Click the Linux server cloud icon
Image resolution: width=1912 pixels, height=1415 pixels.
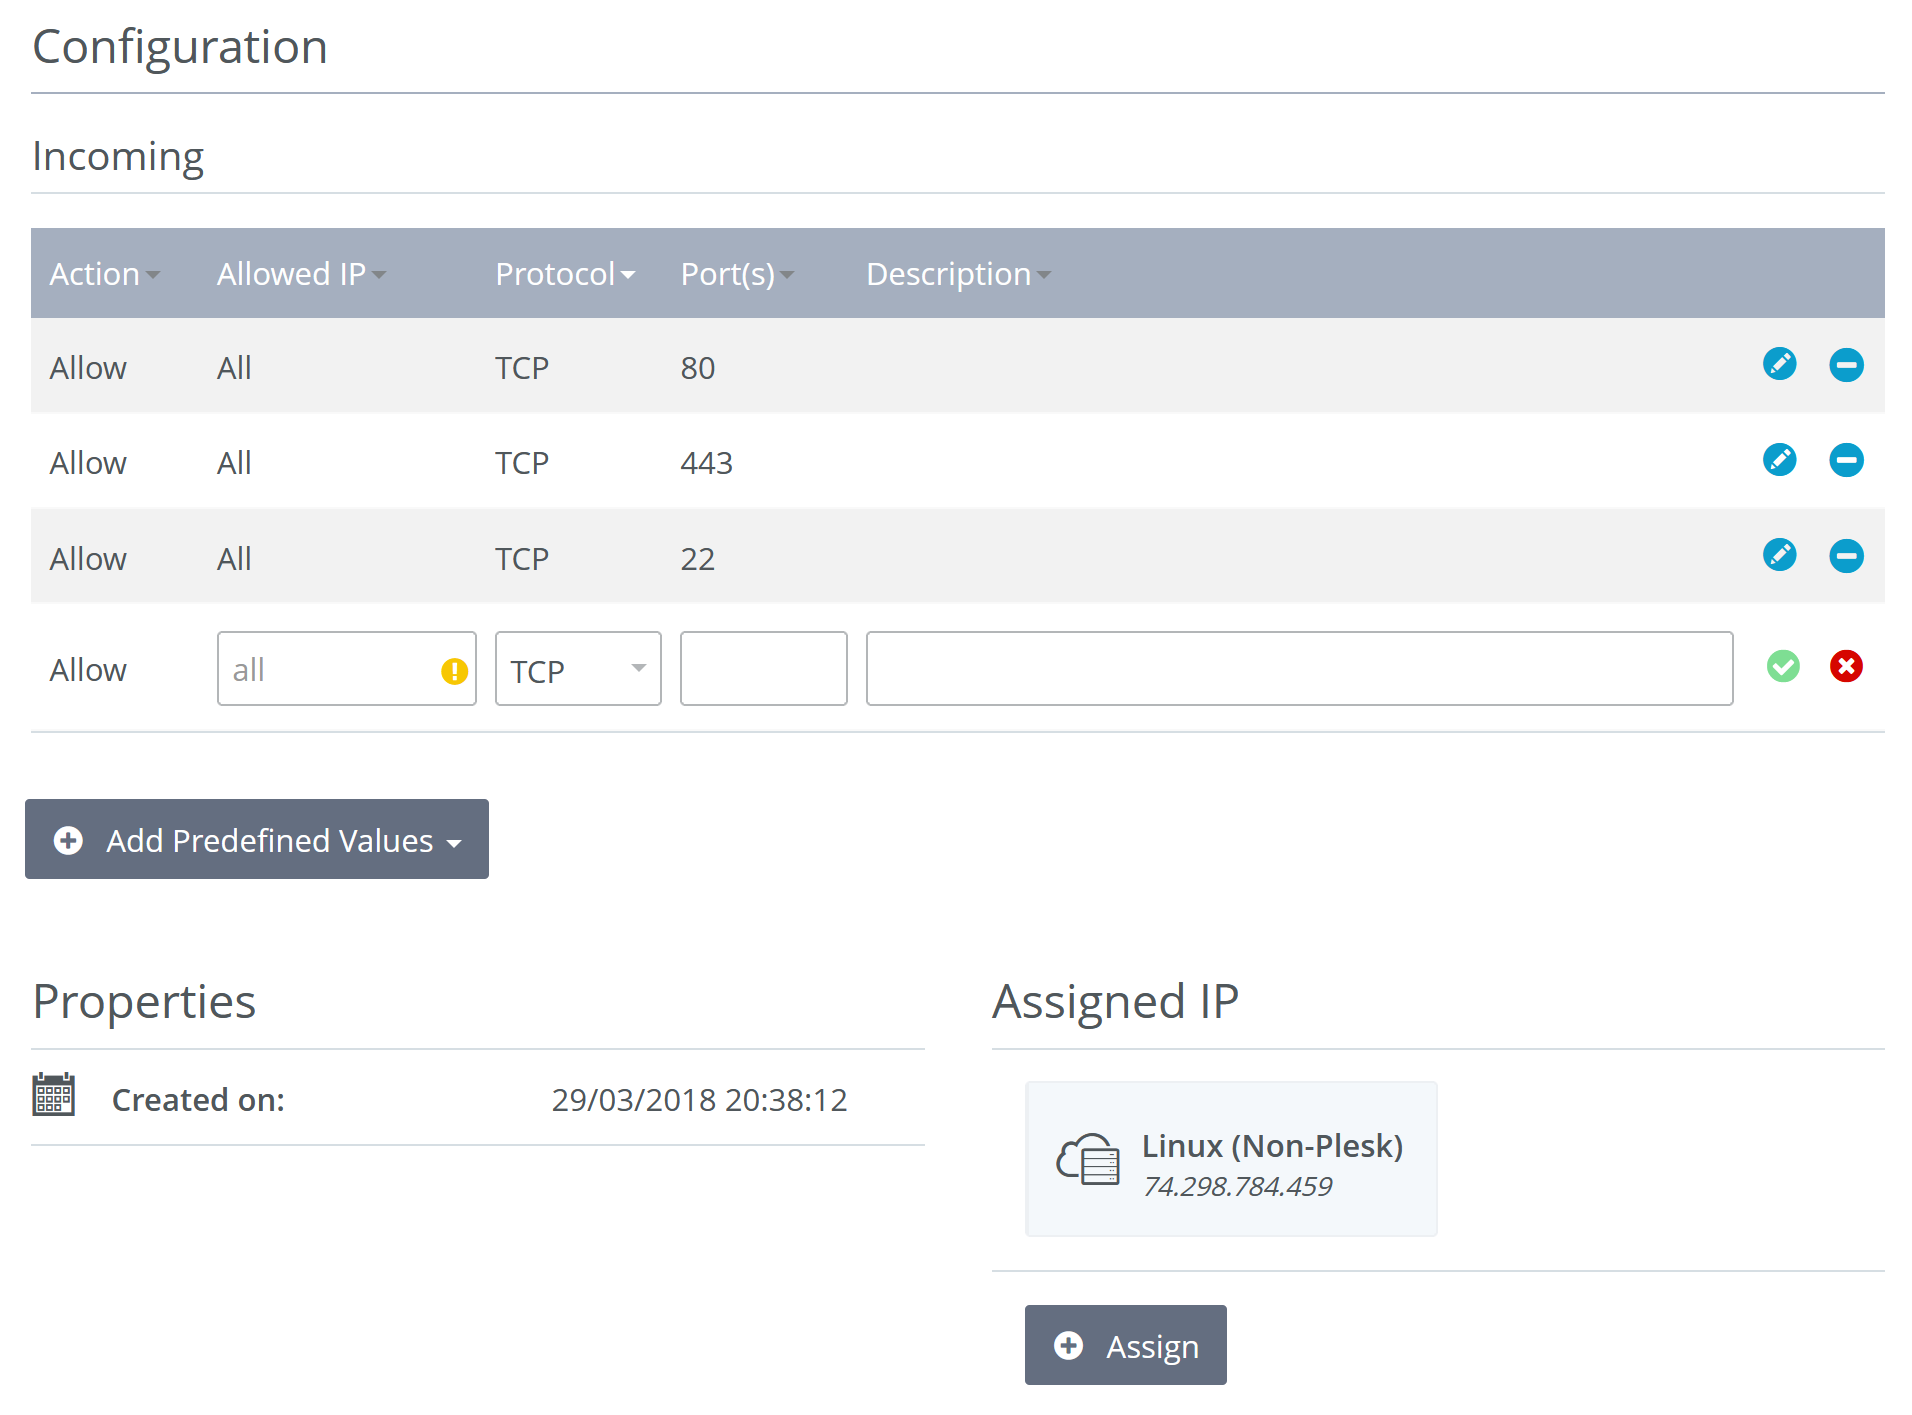click(x=1088, y=1159)
